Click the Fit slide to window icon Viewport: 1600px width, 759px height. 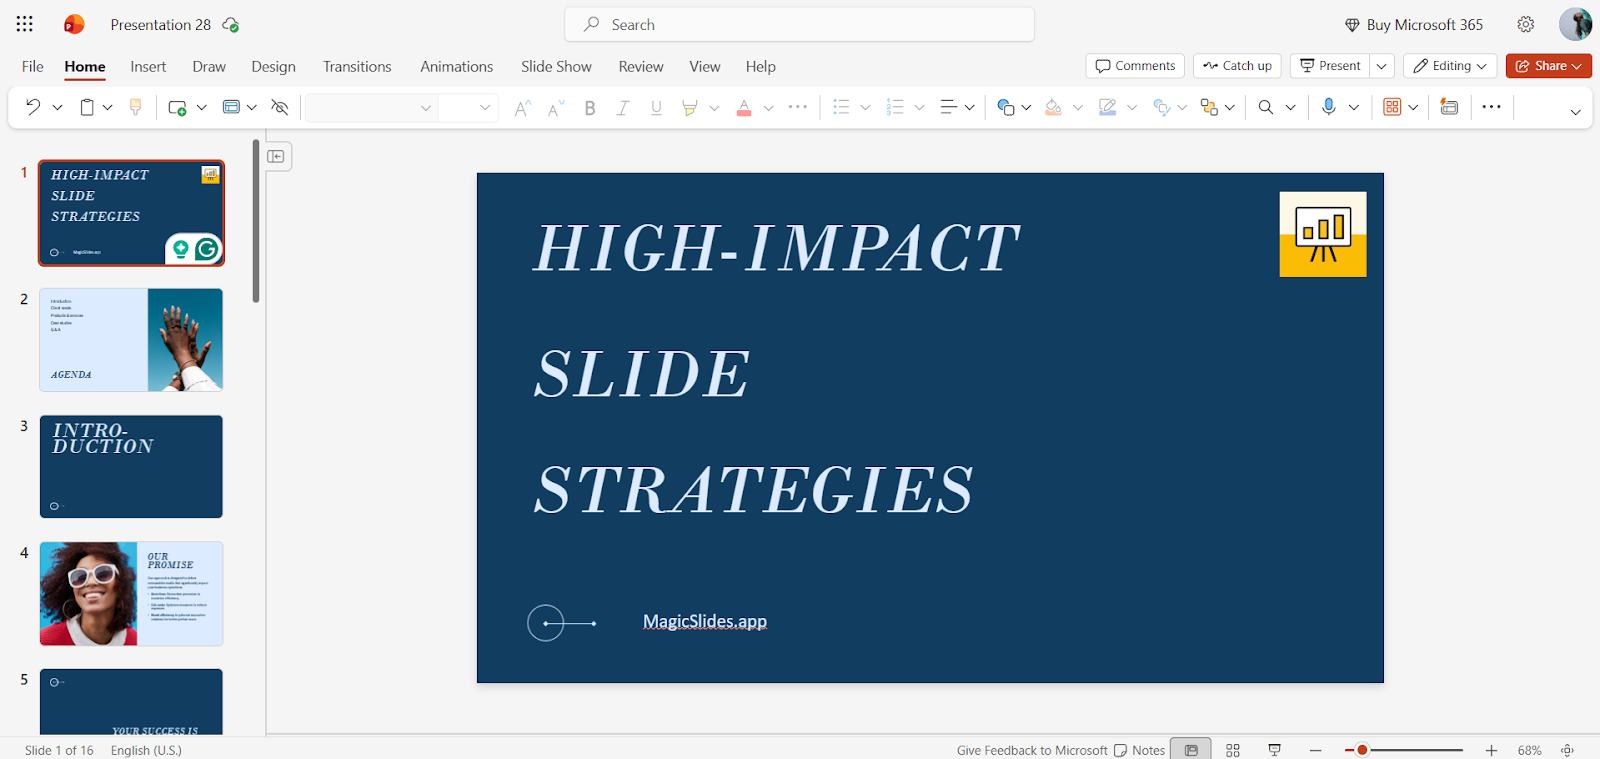(1568, 750)
